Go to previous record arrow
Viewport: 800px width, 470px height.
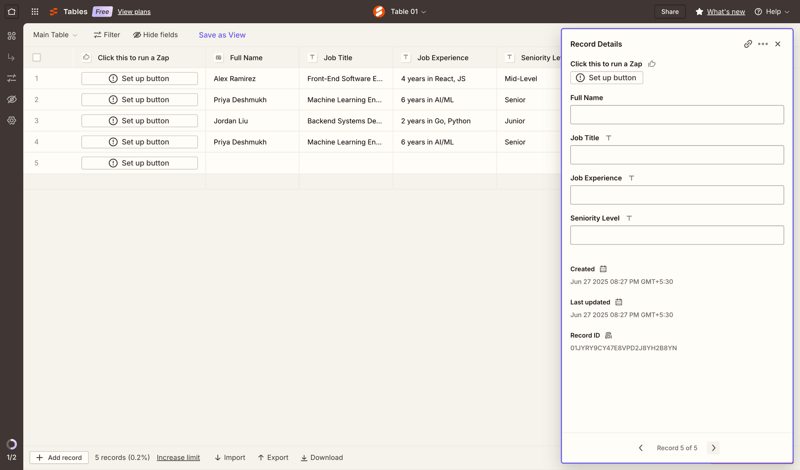pos(641,448)
